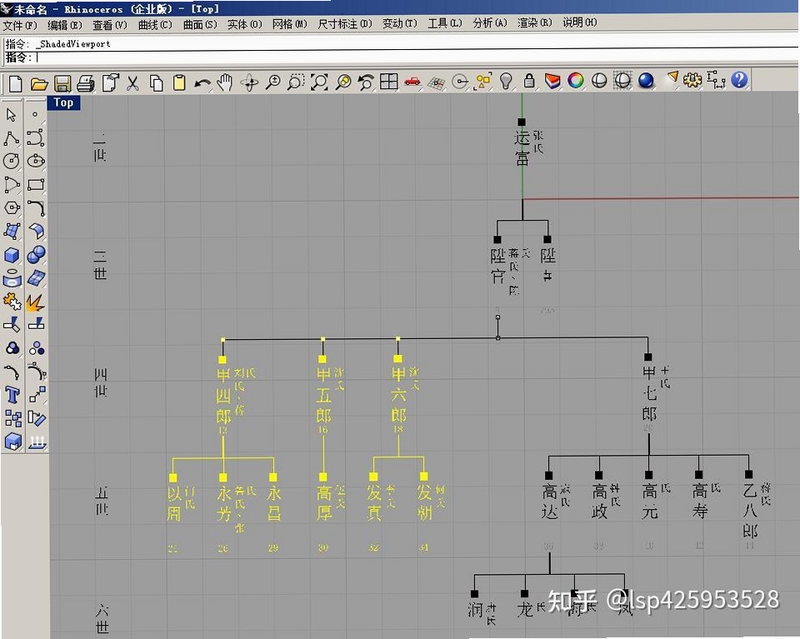
Task: Open the color wheel properties icon
Action: pyautogui.click(x=576, y=81)
